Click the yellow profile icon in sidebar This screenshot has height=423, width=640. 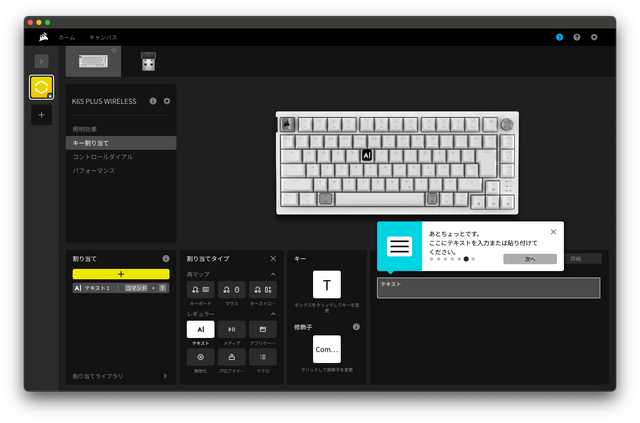[x=41, y=87]
